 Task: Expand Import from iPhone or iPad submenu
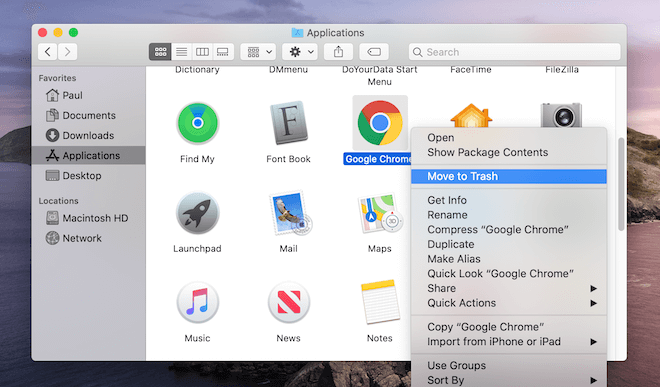509,342
